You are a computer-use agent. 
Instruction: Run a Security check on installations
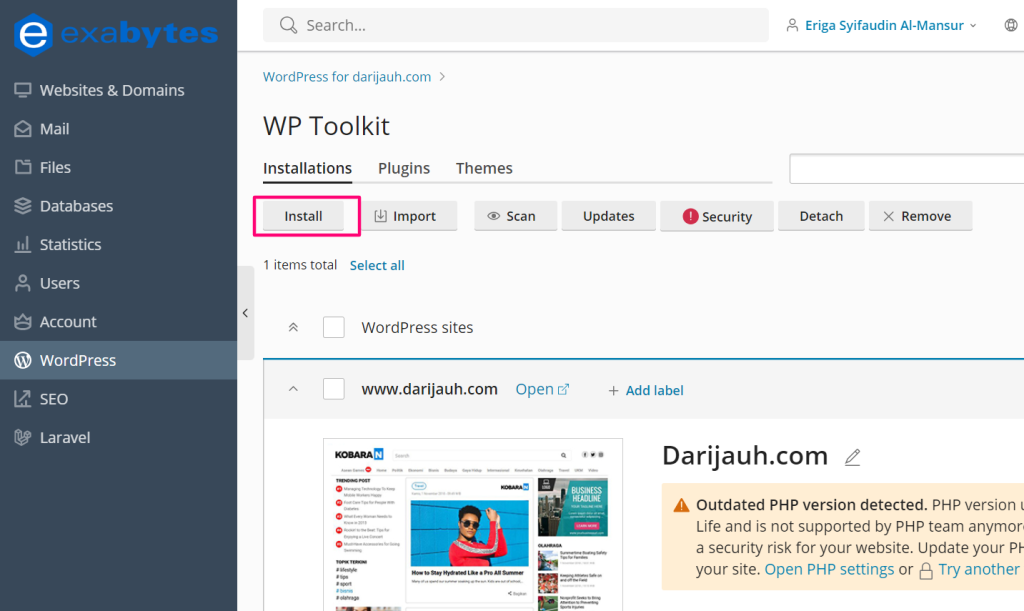[716, 215]
